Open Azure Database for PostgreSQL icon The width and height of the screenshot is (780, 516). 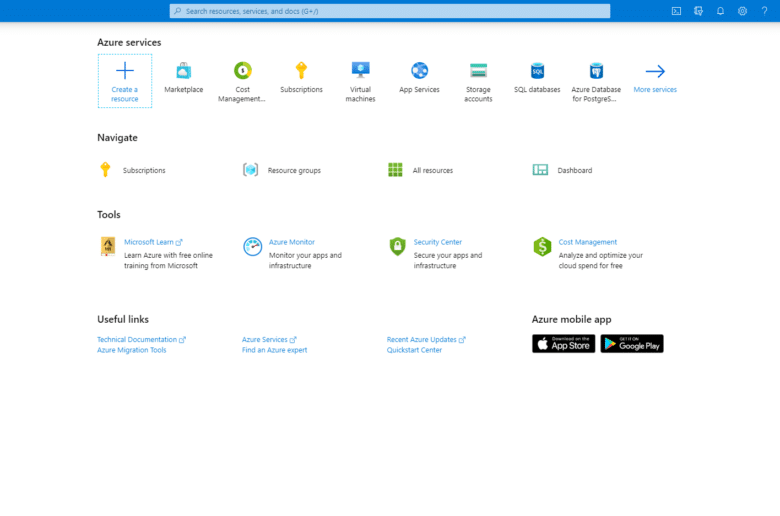pyautogui.click(x=596, y=71)
